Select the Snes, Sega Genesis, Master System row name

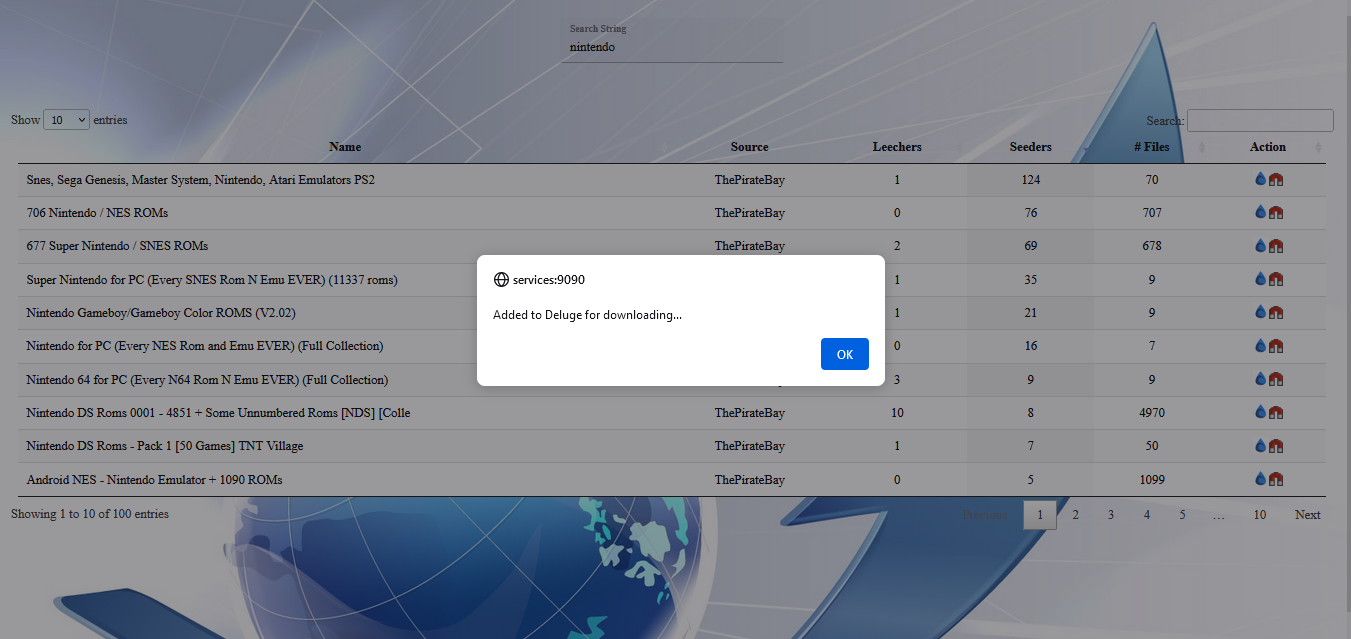201,180
